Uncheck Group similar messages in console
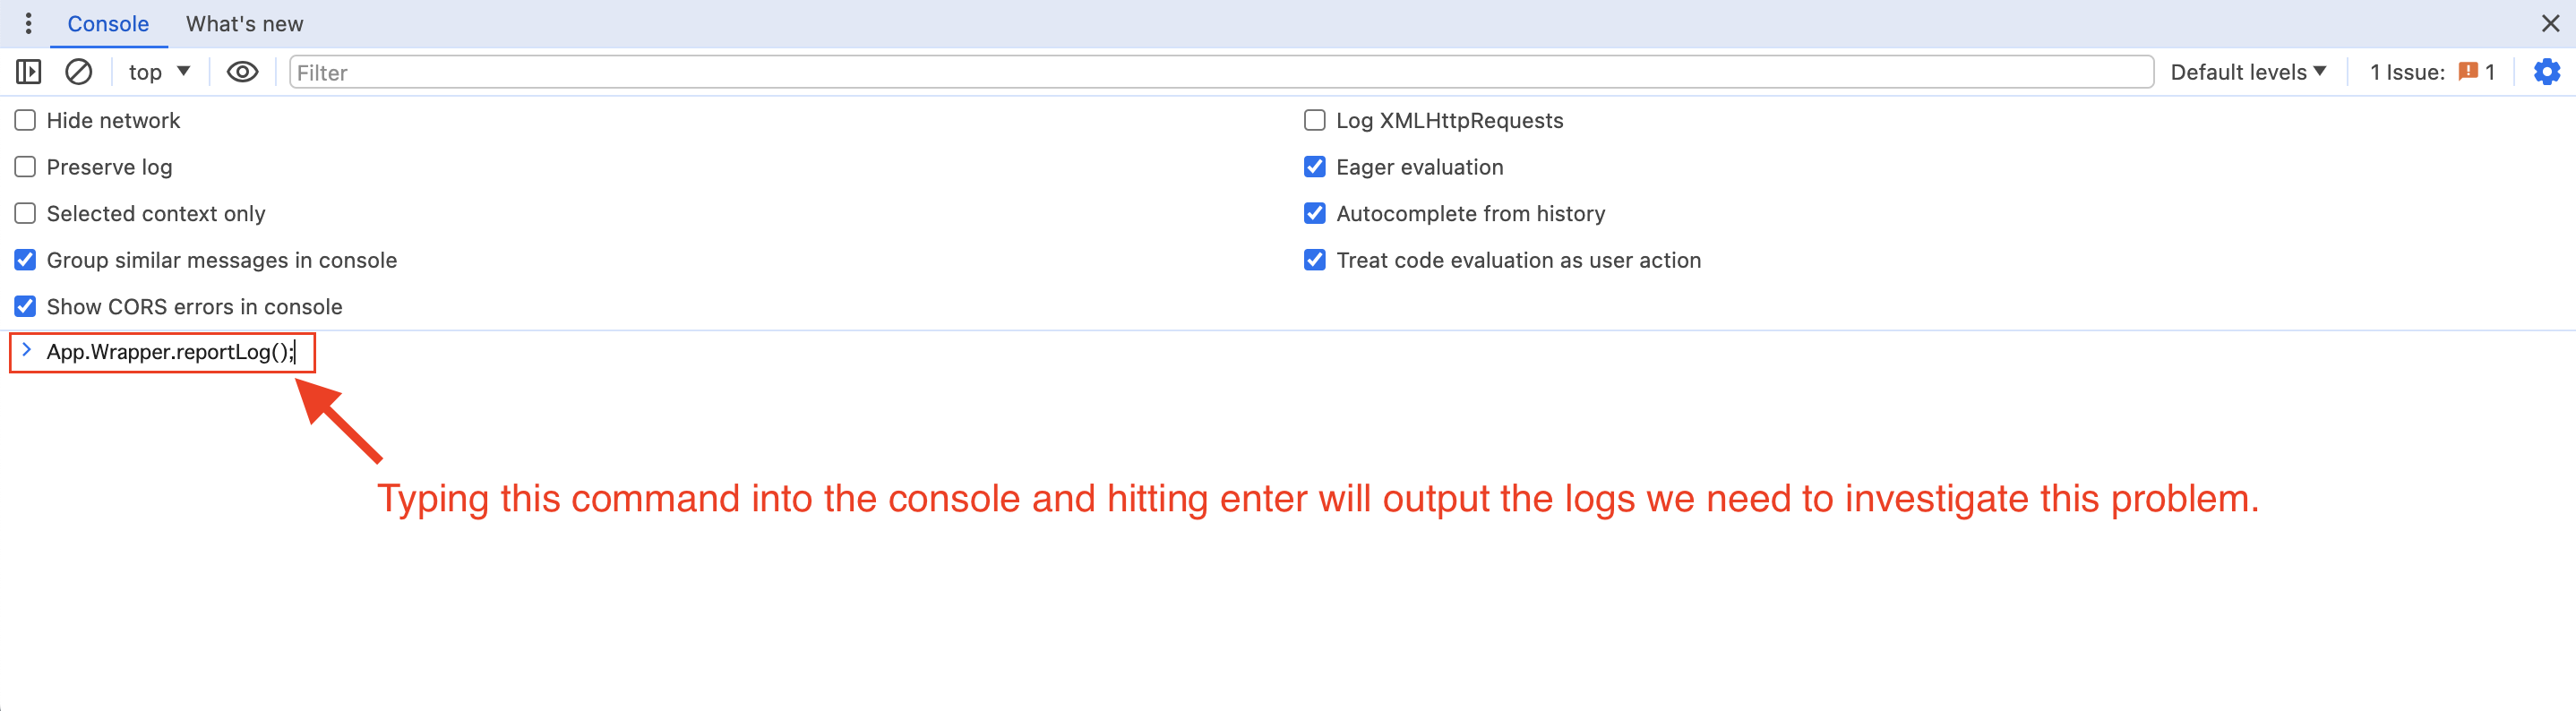The width and height of the screenshot is (2576, 711). click(25, 260)
